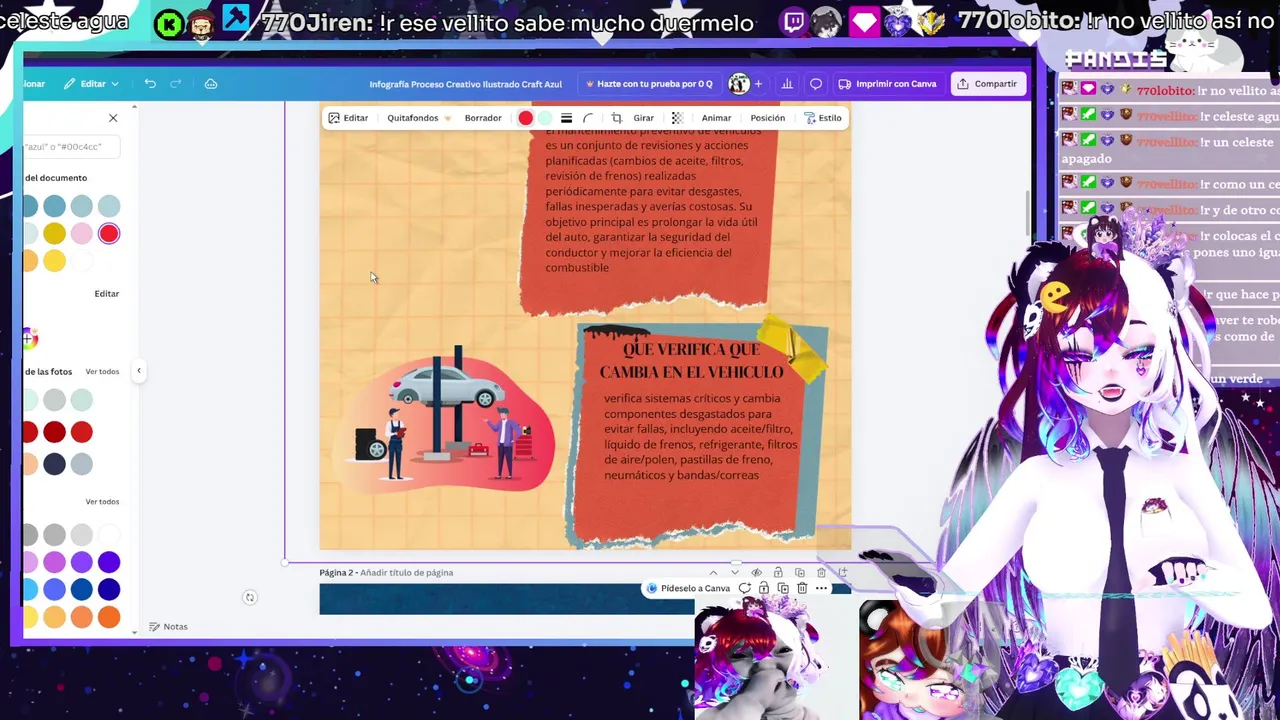This screenshot has height=720, width=1280.
Task: Click Añadir título de página field
Action: 407,573
